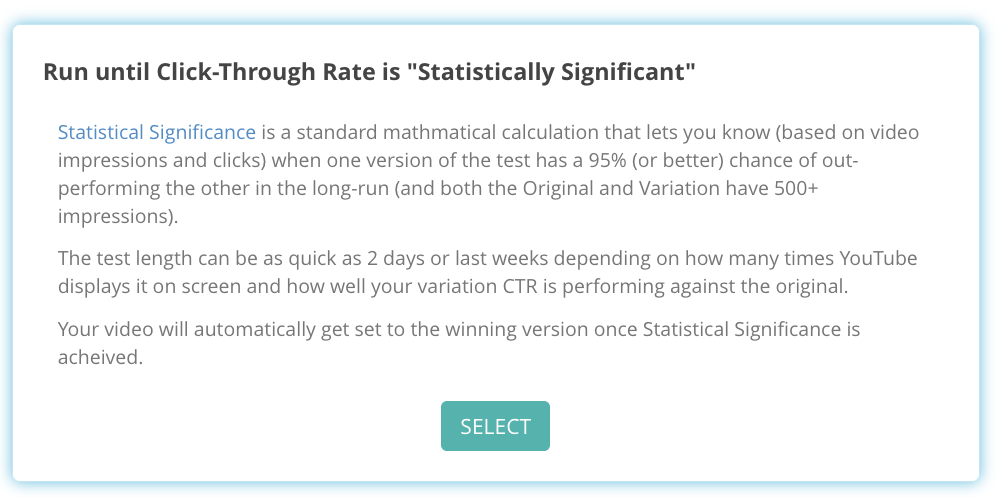The image size is (1006, 498).
Task: Click the "Run until Click-Through Rate" heading
Action: click(x=369, y=72)
